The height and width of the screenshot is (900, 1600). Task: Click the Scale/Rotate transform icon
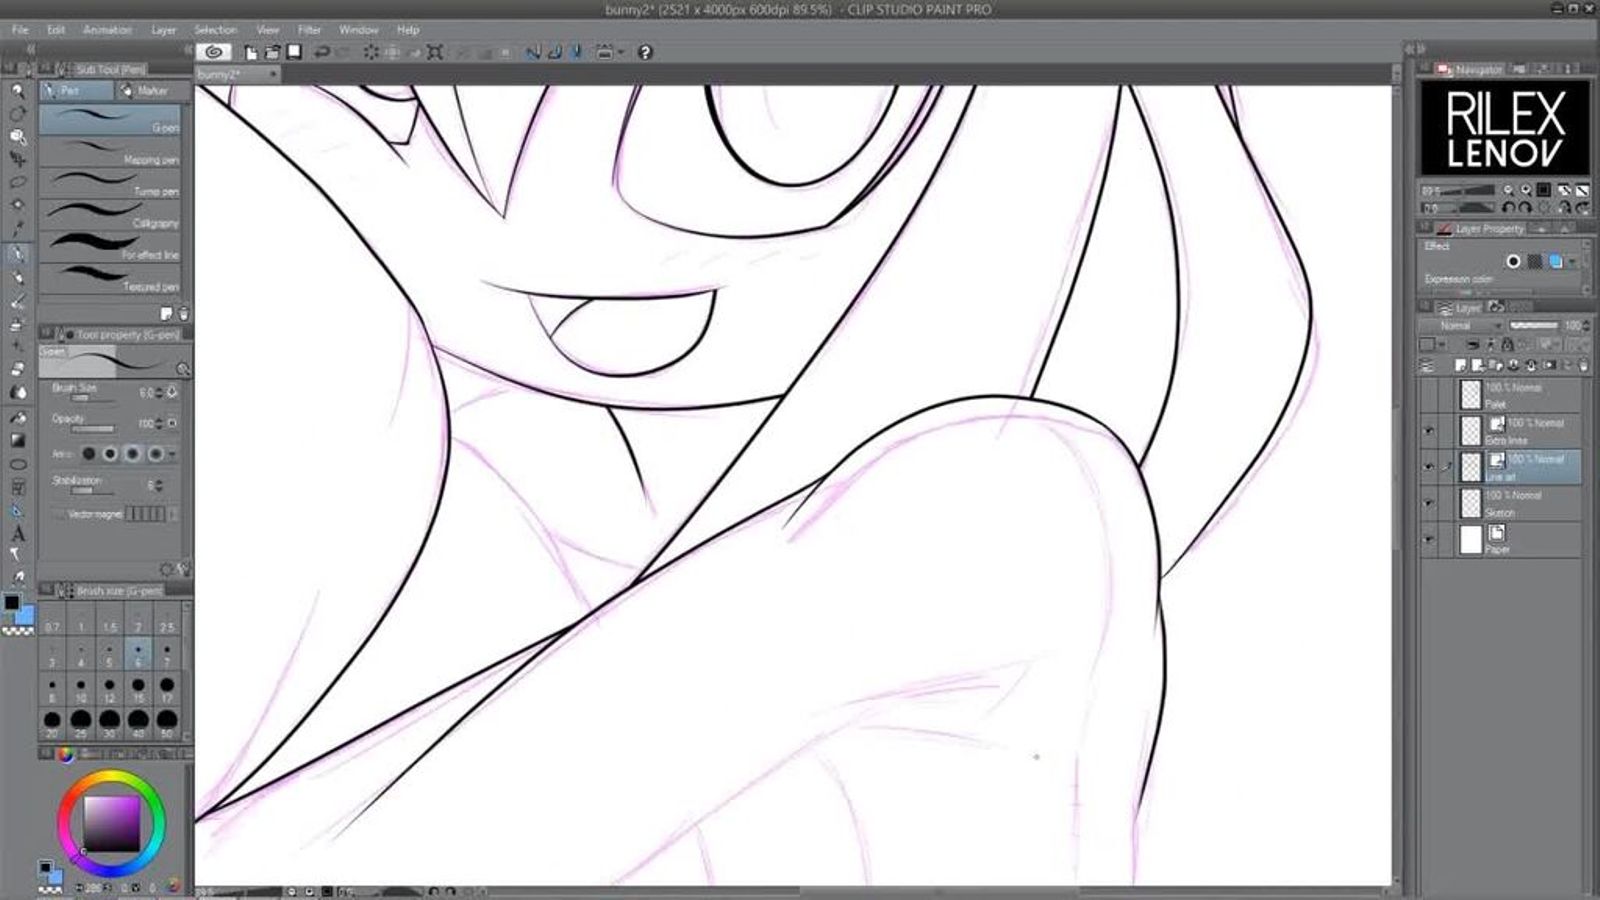point(435,52)
